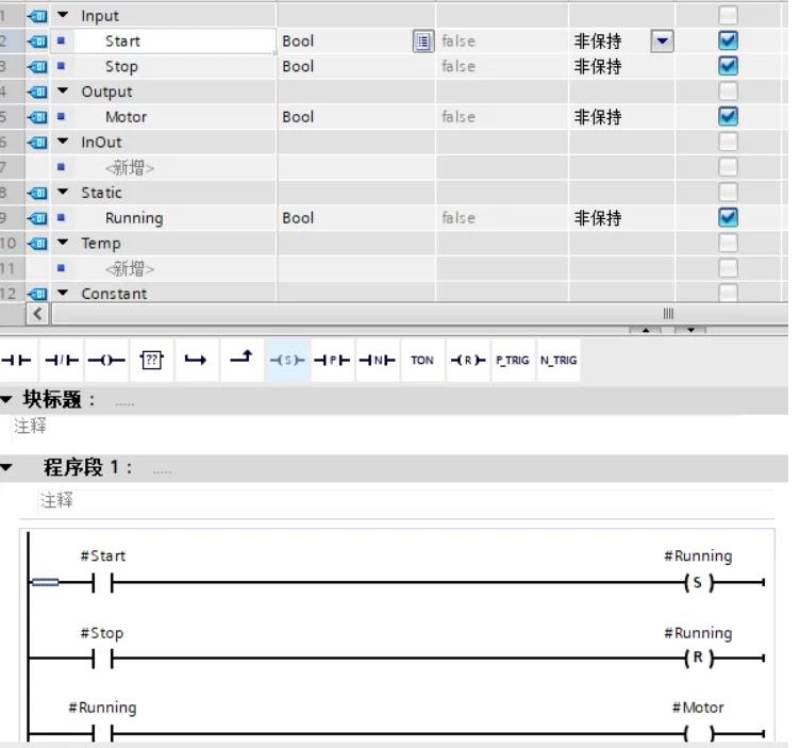Collapse the Temp section
This screenshot has height=748, width=800.
click(62, 242)
